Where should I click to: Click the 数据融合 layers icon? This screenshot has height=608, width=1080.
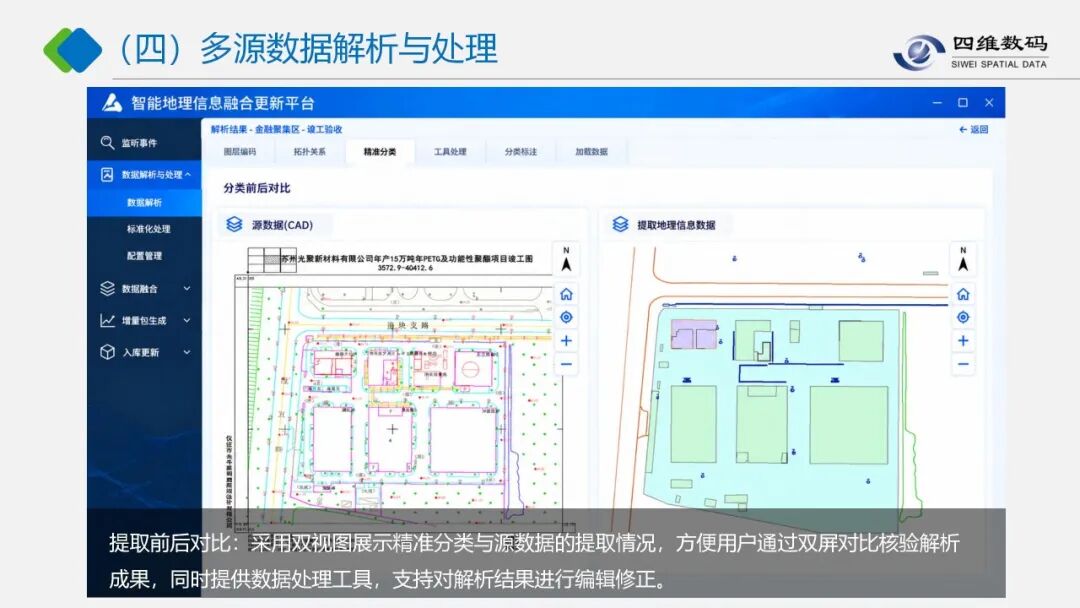click(x=107, y=289)
